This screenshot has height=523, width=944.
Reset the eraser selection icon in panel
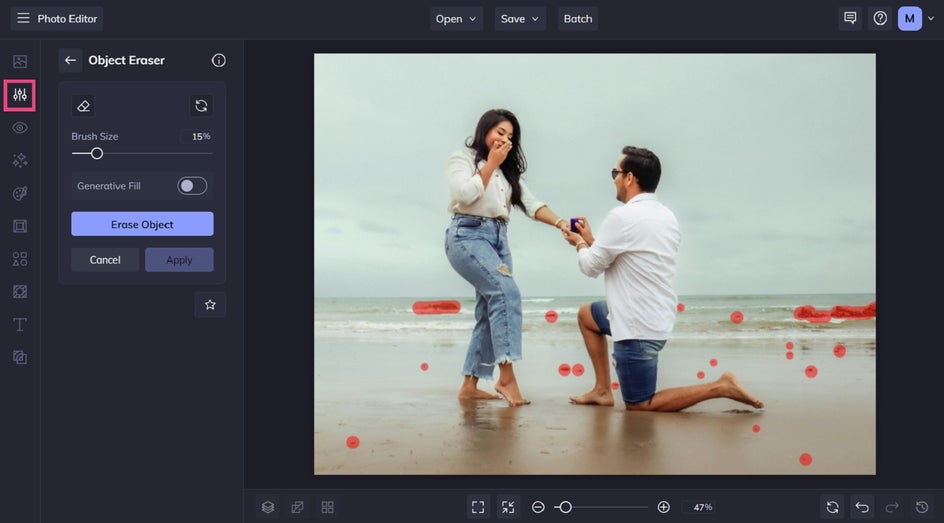click(201, 106)
